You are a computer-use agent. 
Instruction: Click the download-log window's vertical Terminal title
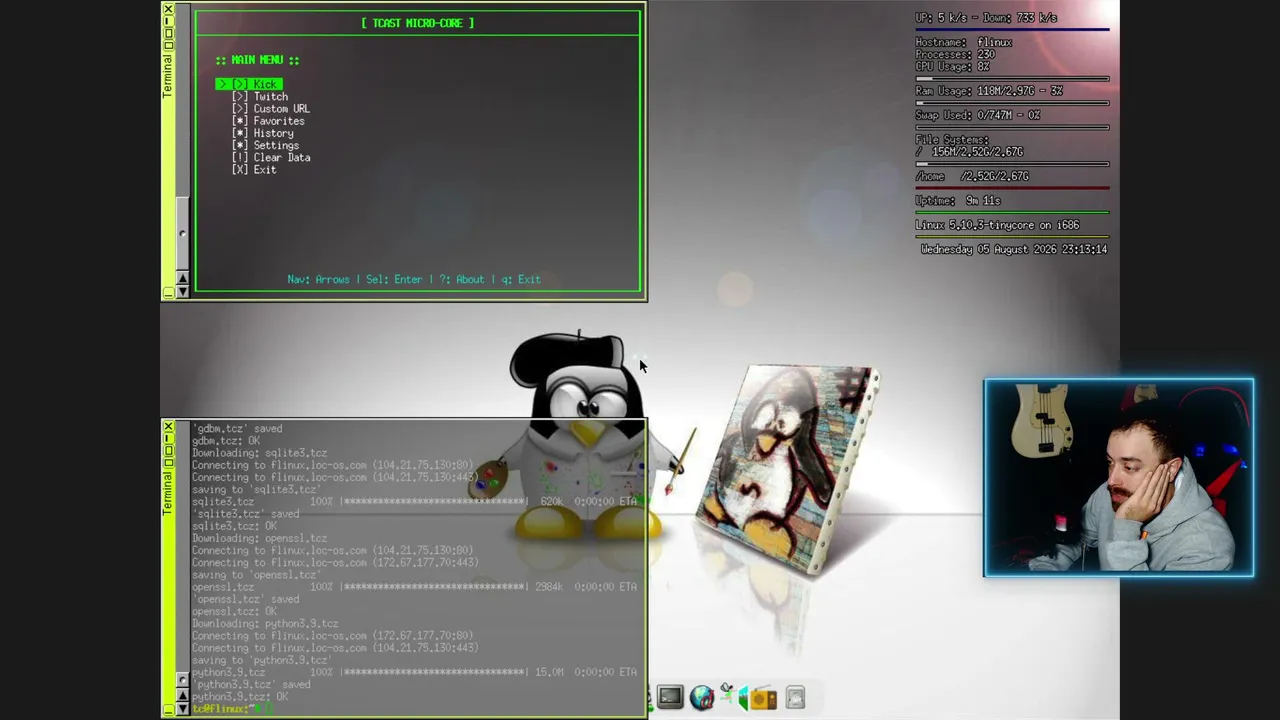(x=168, y=493)
